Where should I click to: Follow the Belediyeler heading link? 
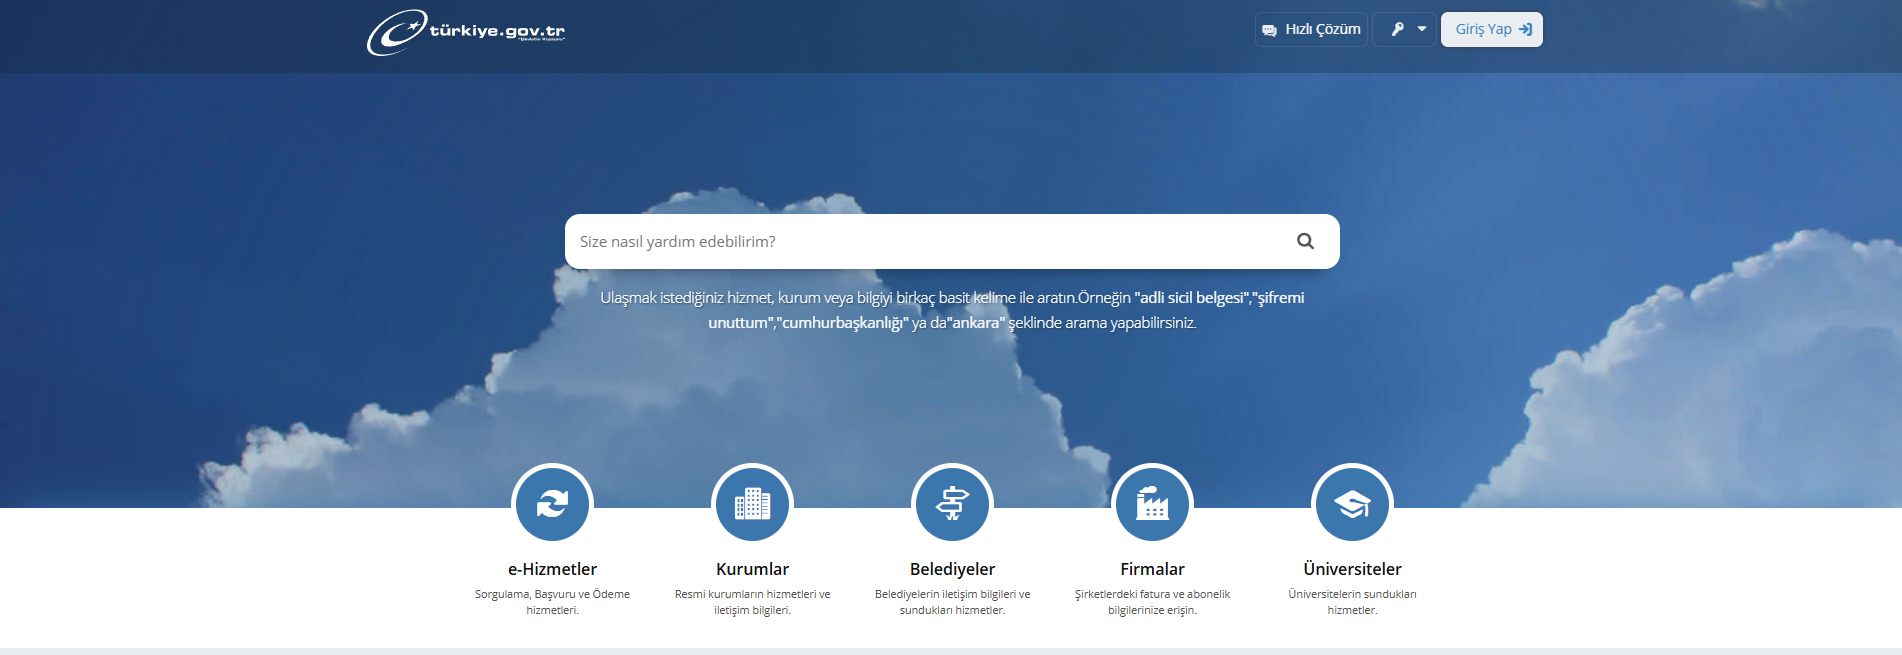point(952,569)
